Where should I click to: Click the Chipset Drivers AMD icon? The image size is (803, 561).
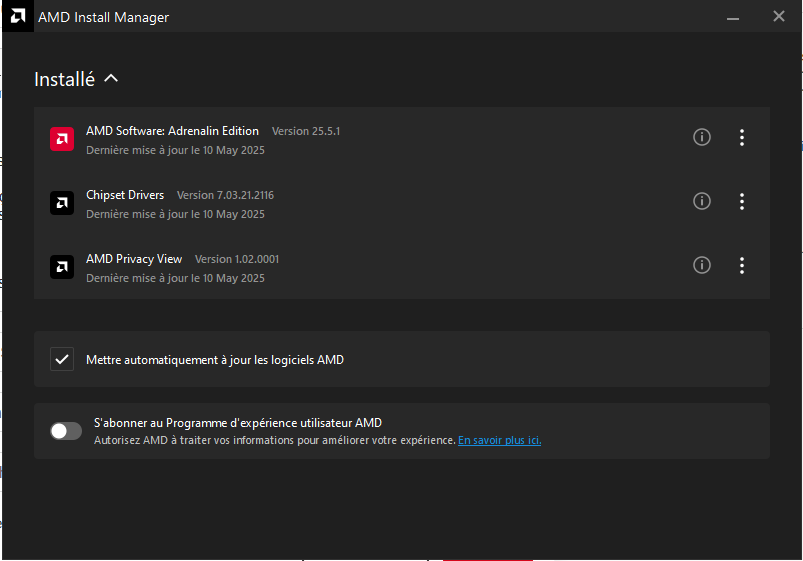(x=62, y=203)
